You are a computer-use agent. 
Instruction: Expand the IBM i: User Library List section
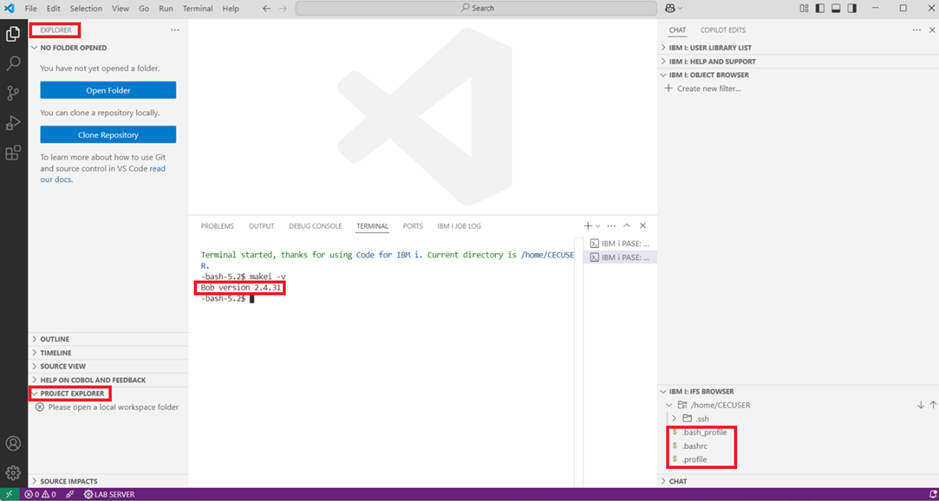coord(710,48)
